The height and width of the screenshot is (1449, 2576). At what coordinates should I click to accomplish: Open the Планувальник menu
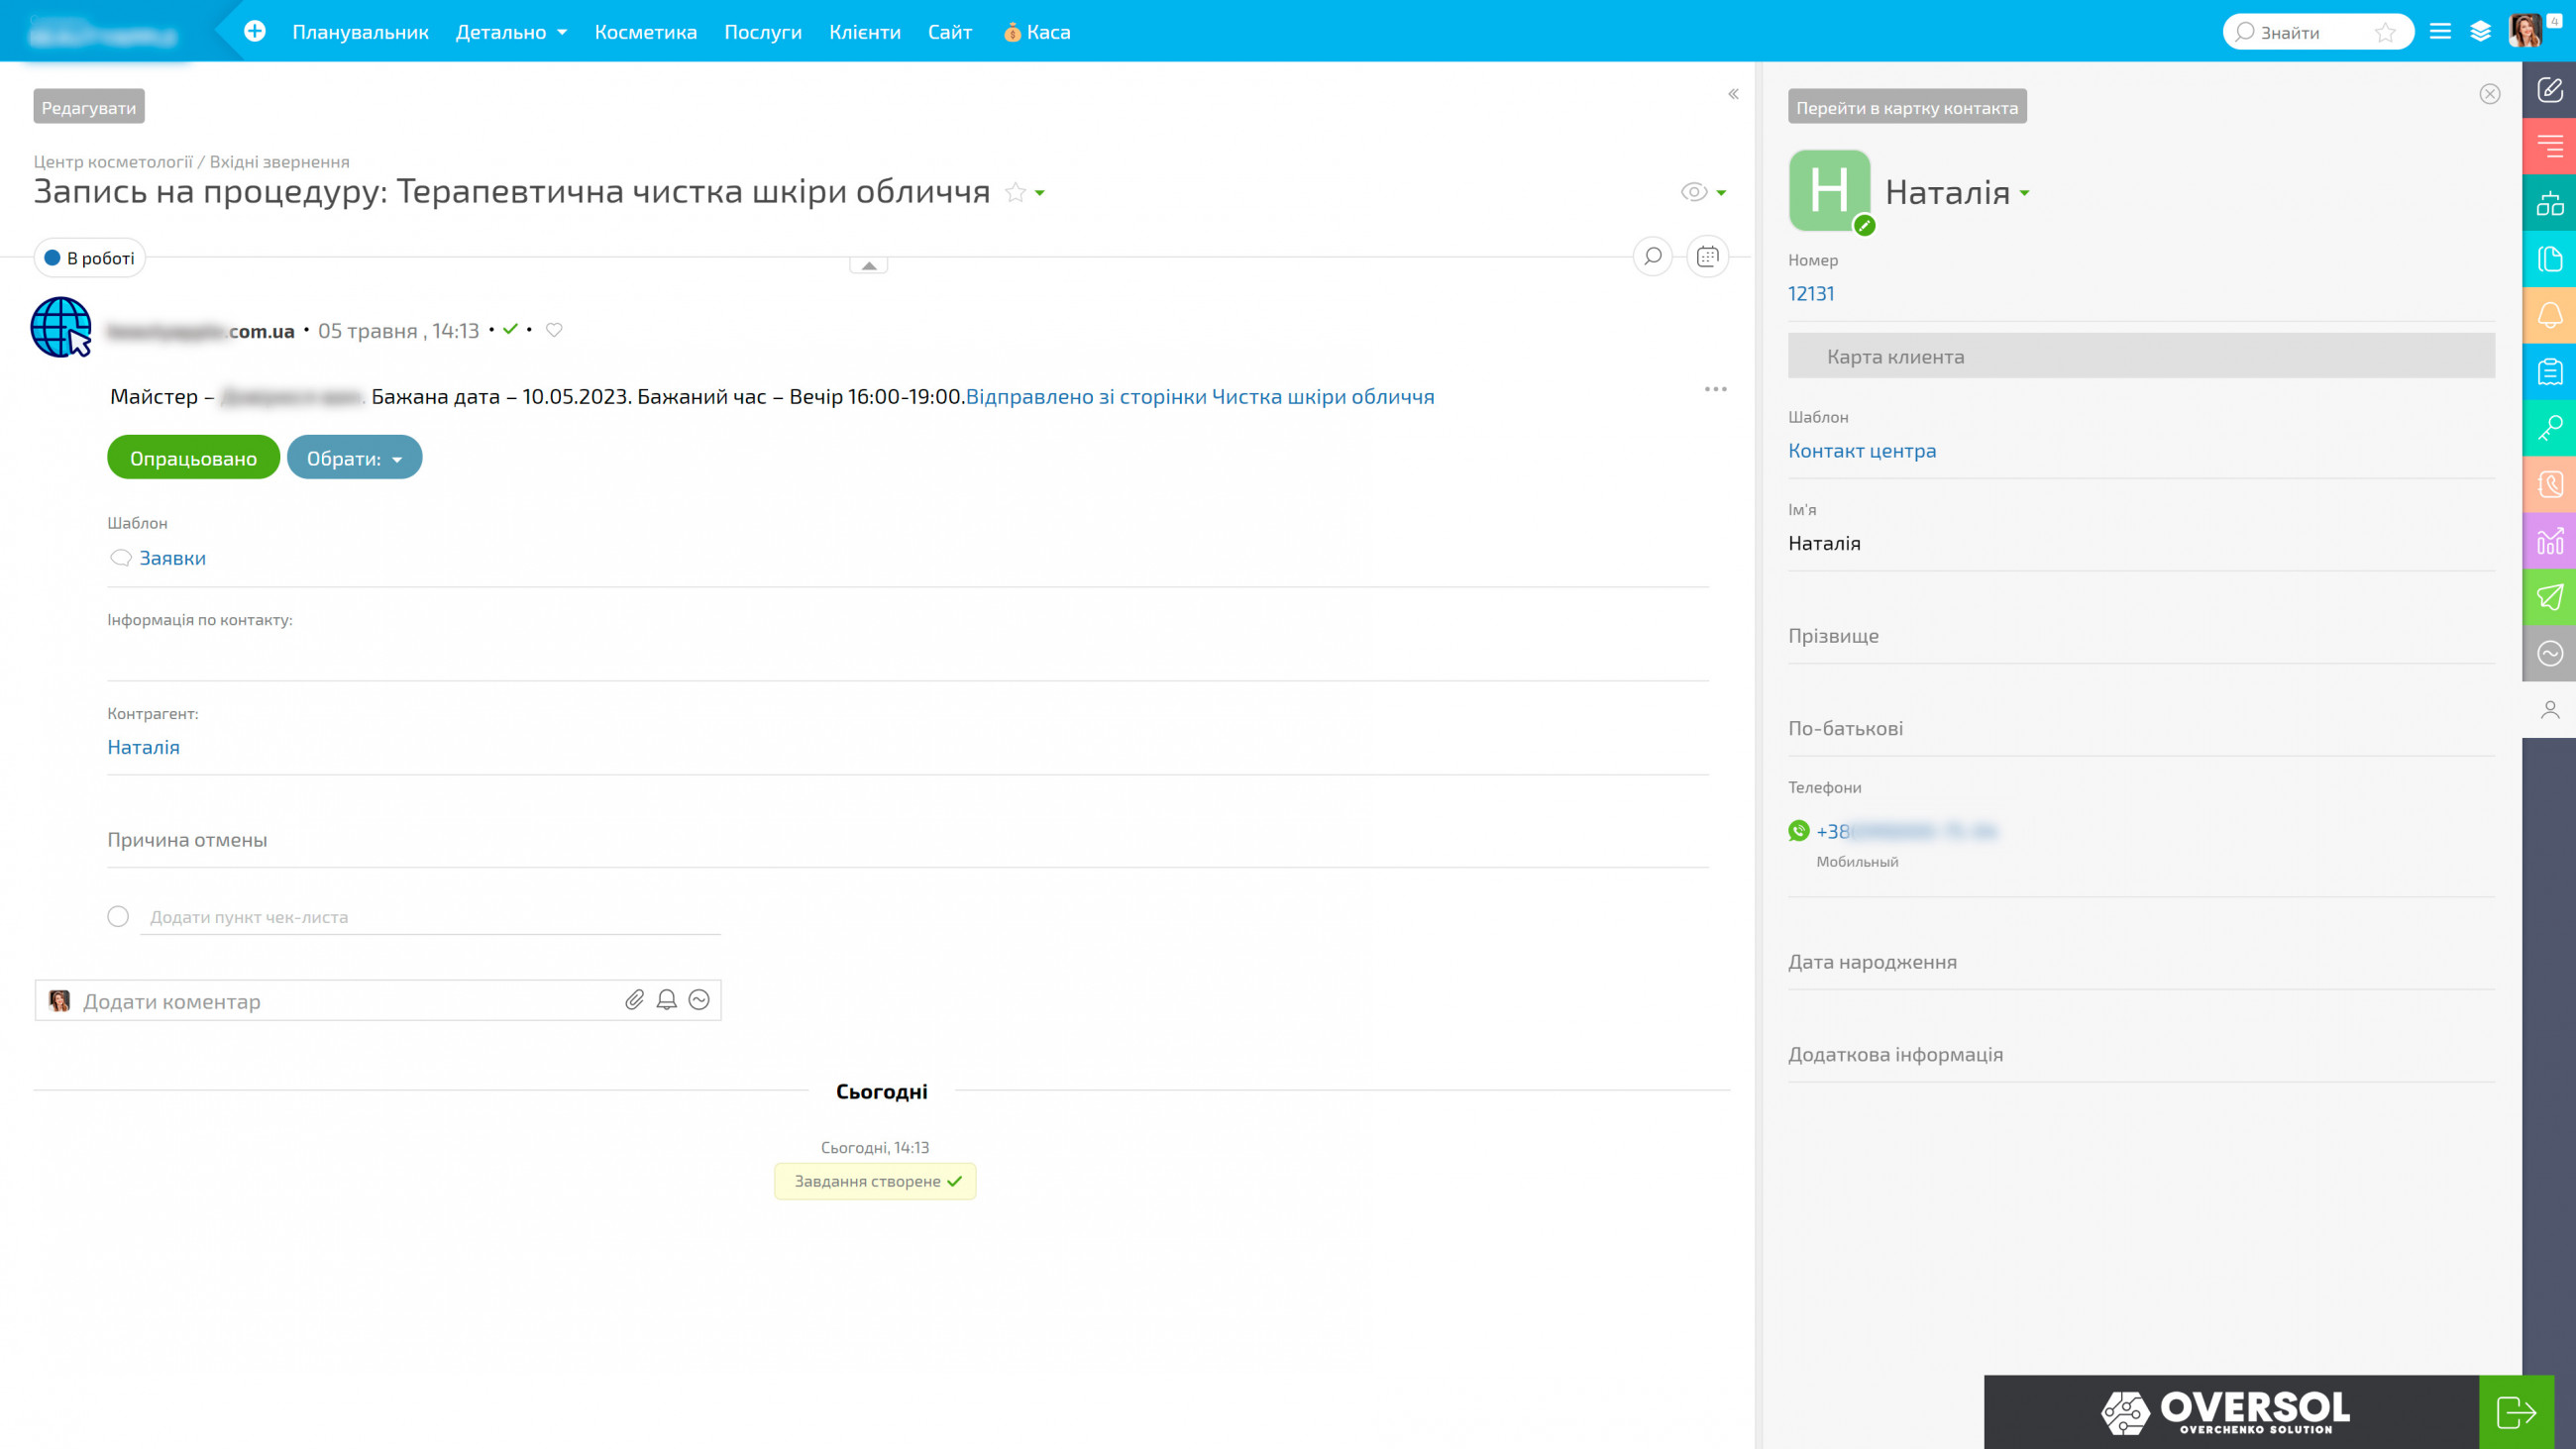click(x=360, y=32)
